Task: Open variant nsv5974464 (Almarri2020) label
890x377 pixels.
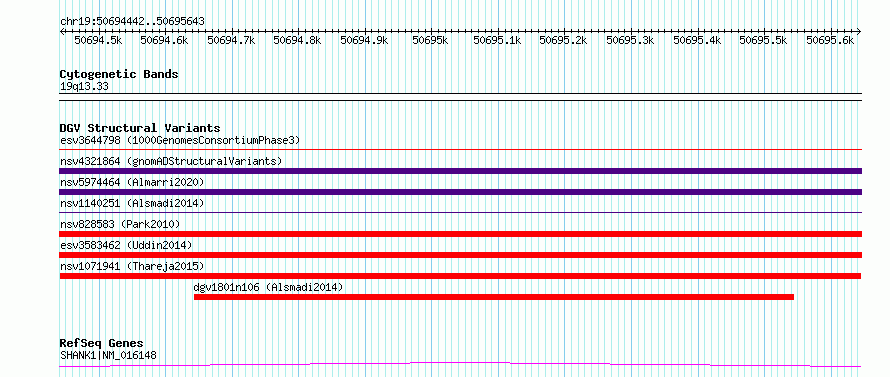Action: click(132, 182)
